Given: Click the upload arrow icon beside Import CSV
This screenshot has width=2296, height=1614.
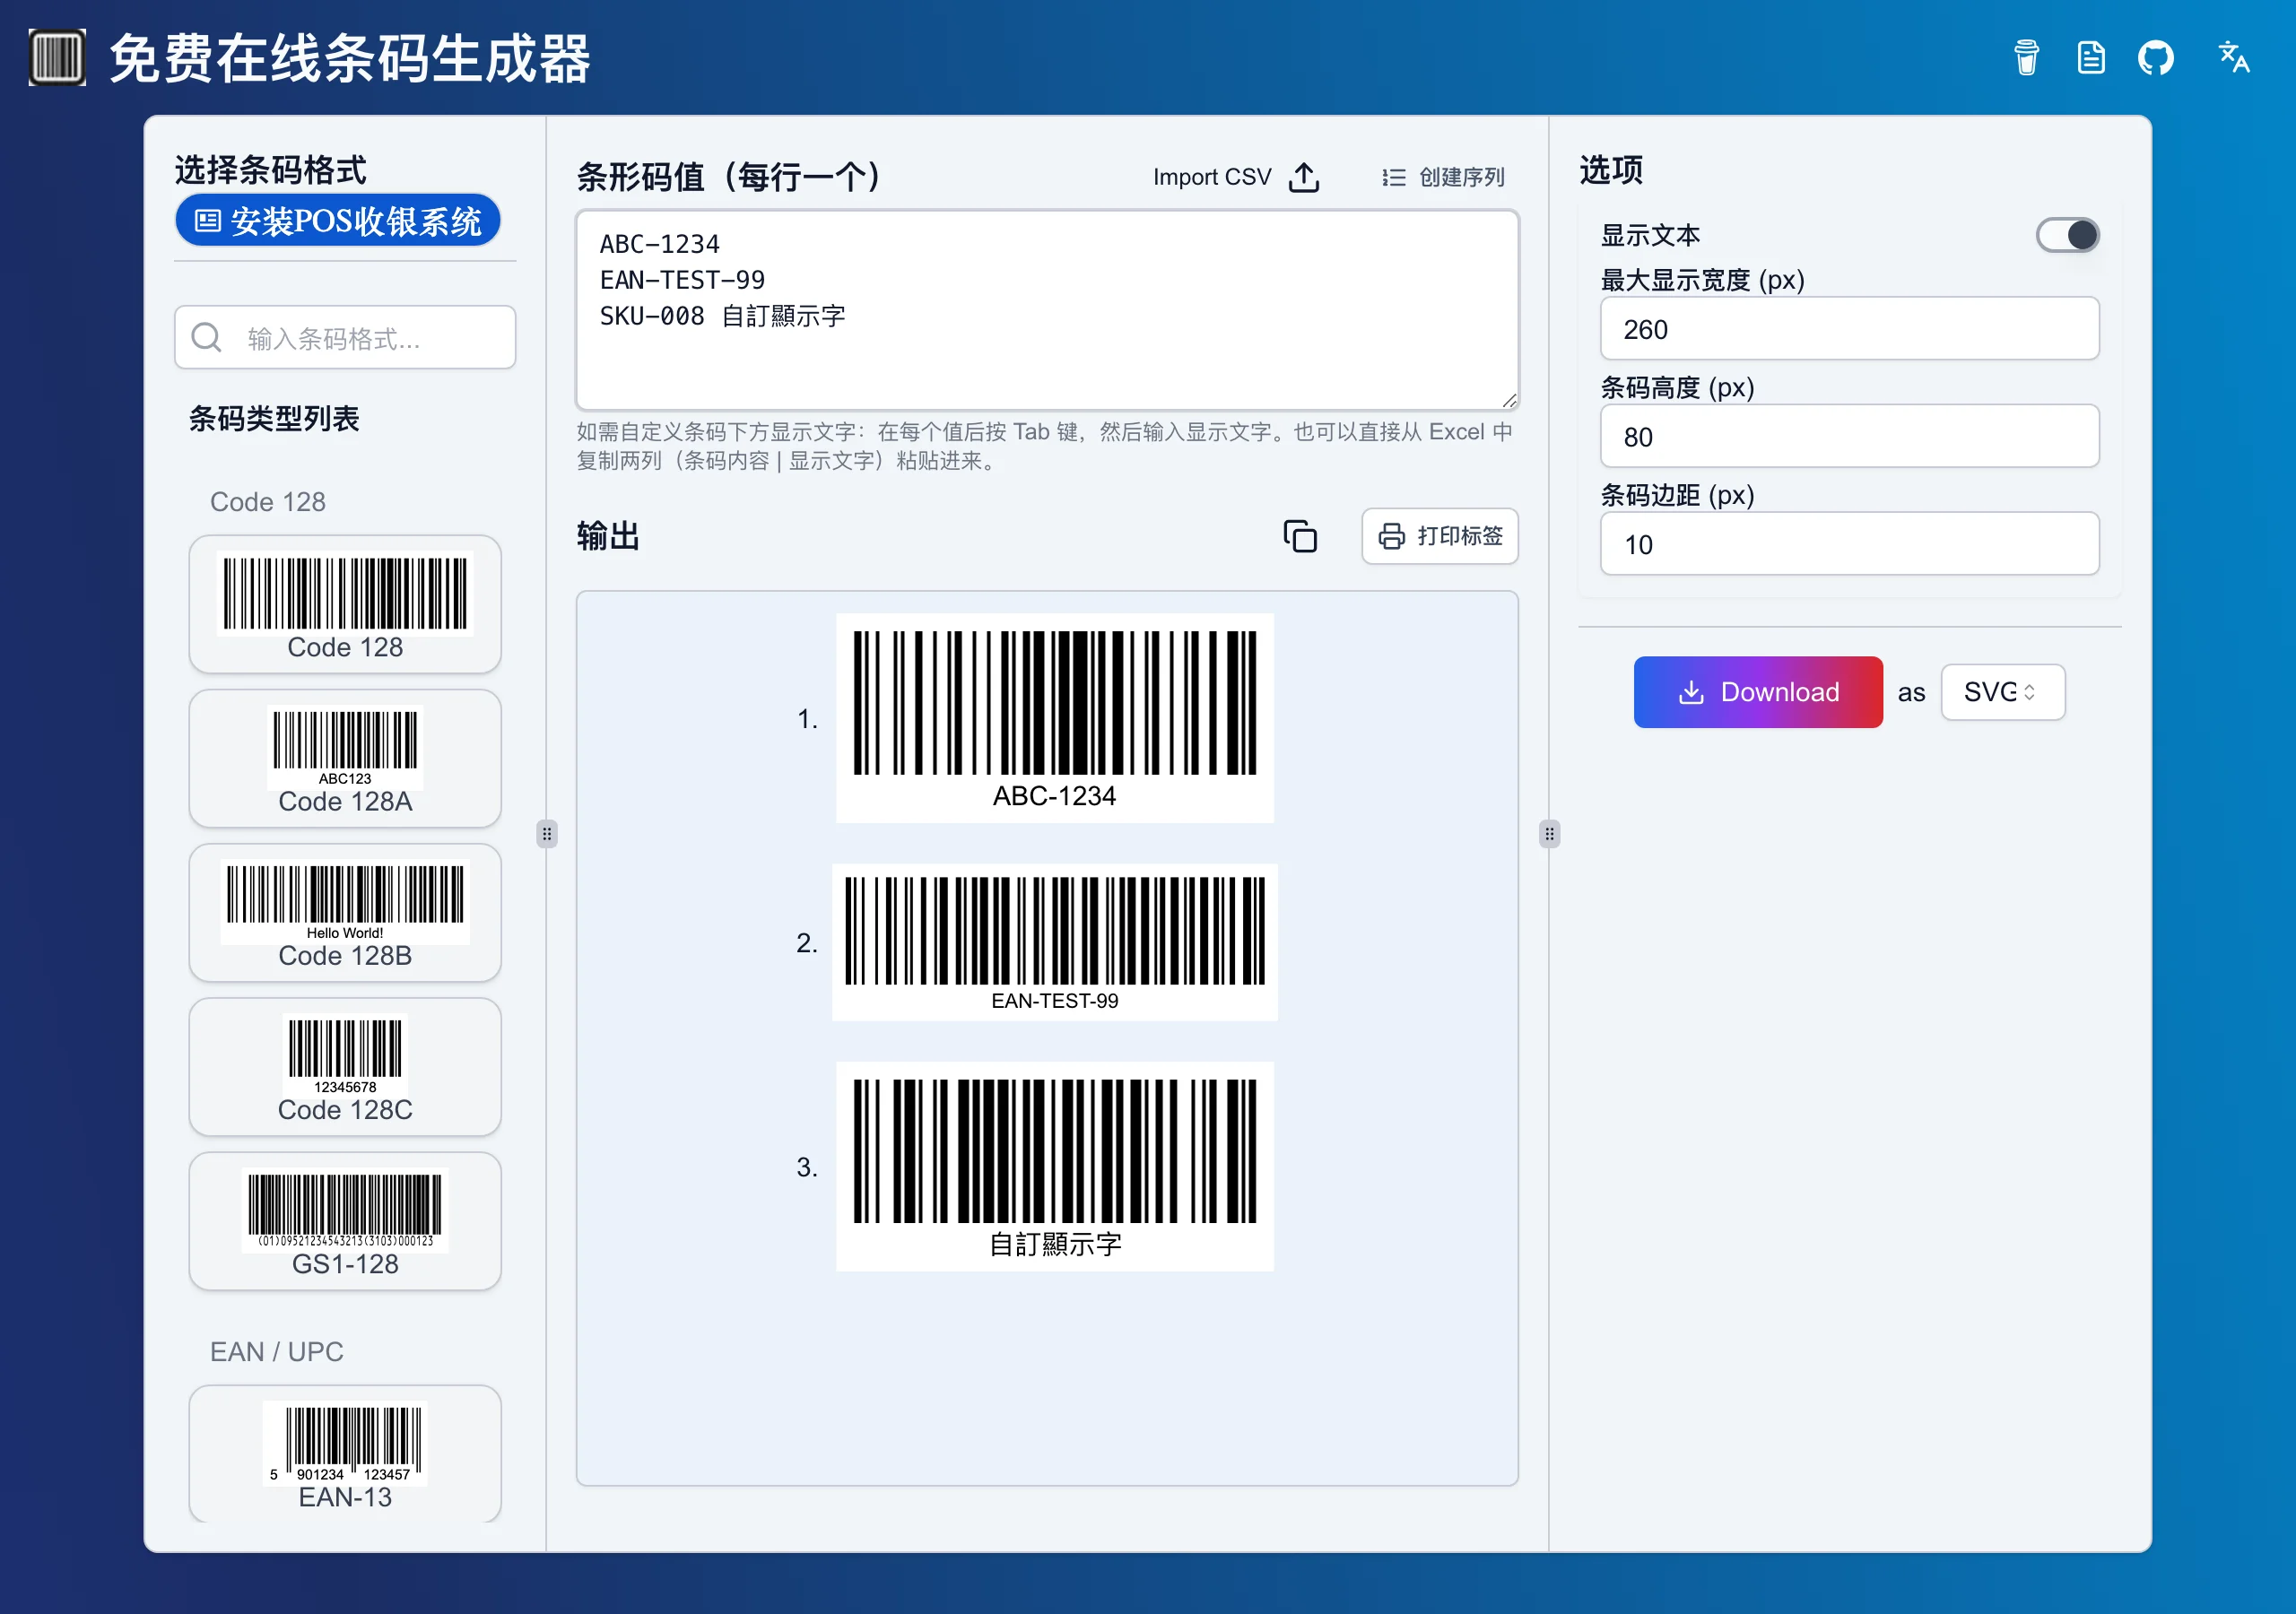Looking at the screenshot, I should (x=1304, y=177).
